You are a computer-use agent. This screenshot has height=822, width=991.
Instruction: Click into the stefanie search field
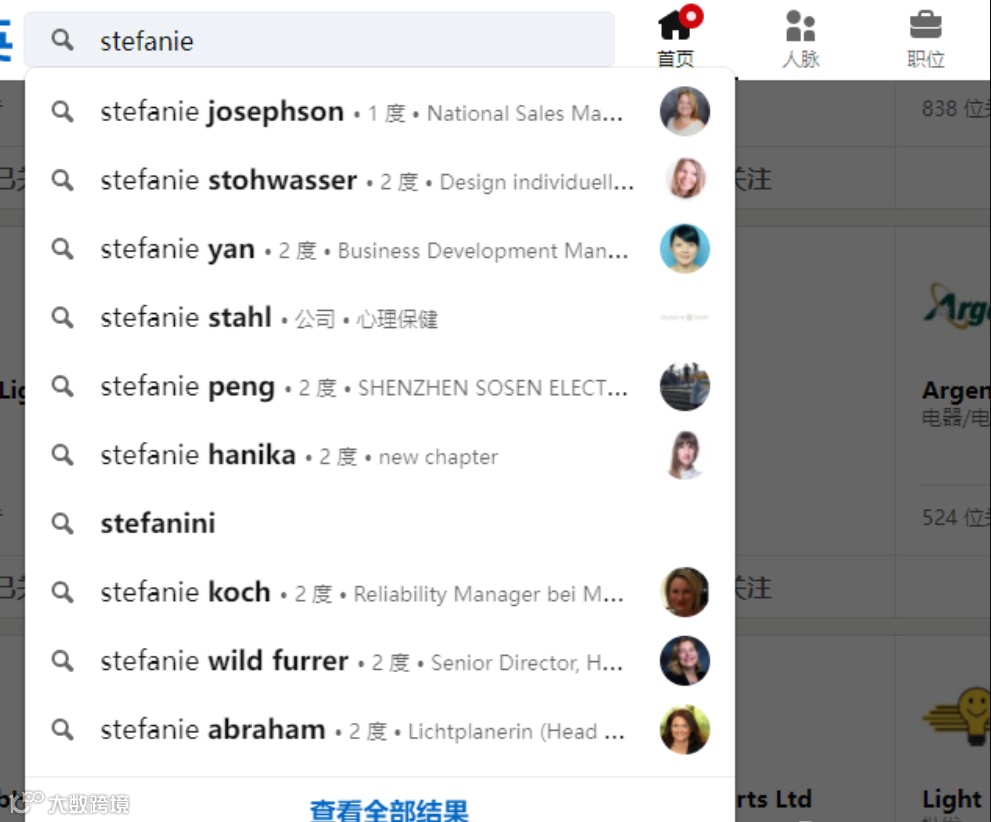click(x=319, y=40)
